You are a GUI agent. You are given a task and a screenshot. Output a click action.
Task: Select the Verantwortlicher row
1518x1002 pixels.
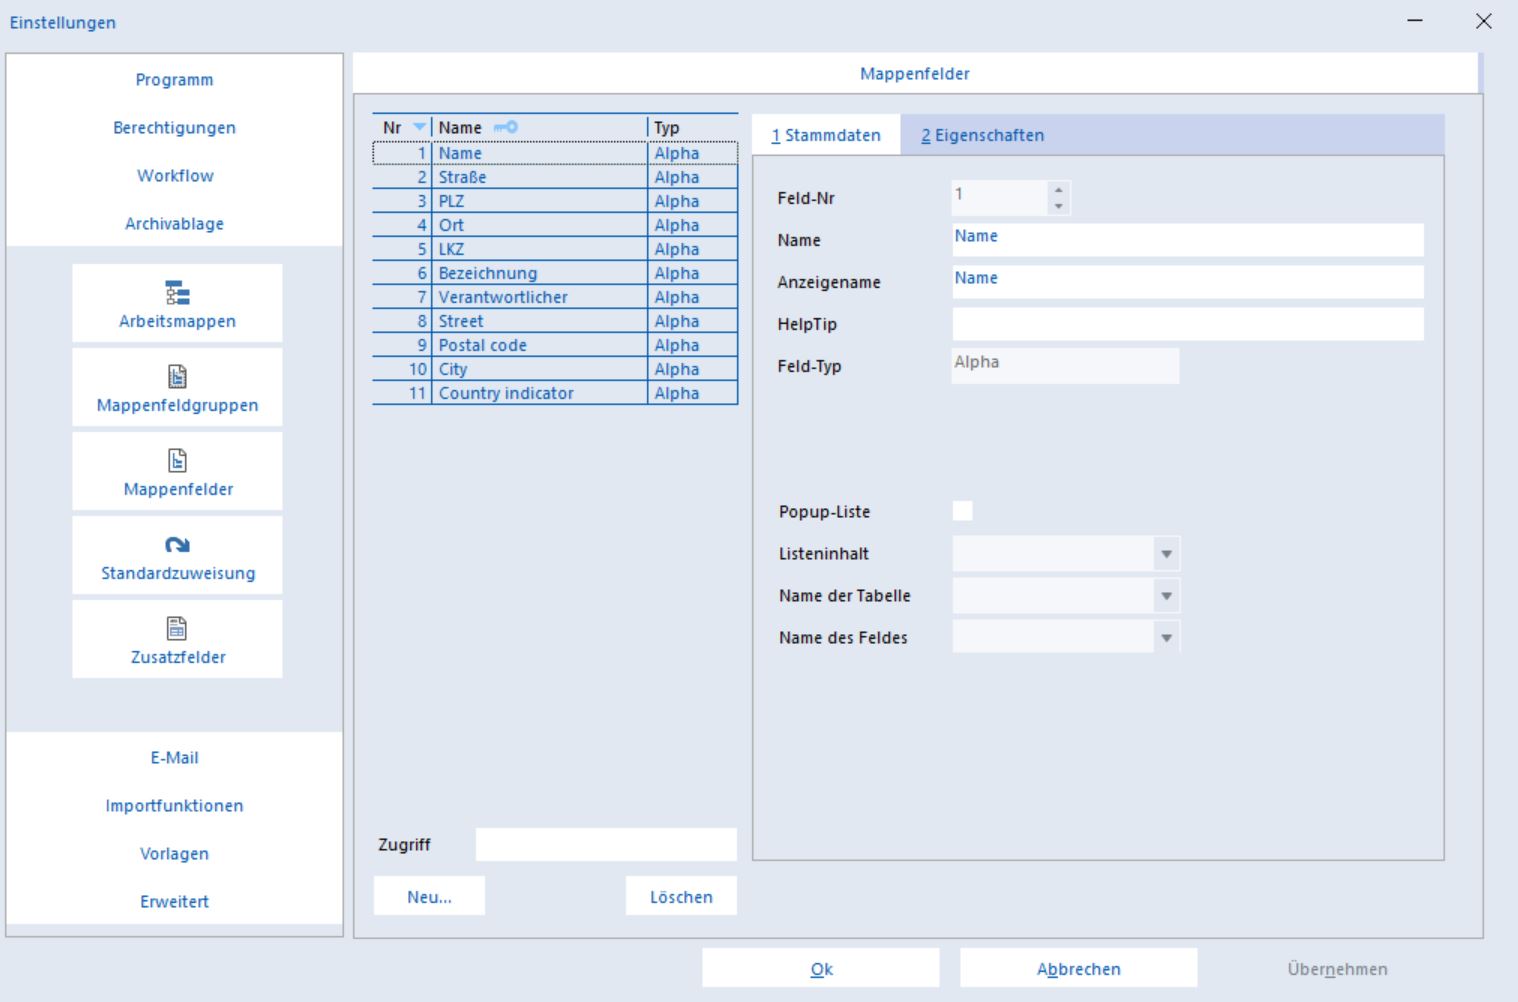point(555,297)
